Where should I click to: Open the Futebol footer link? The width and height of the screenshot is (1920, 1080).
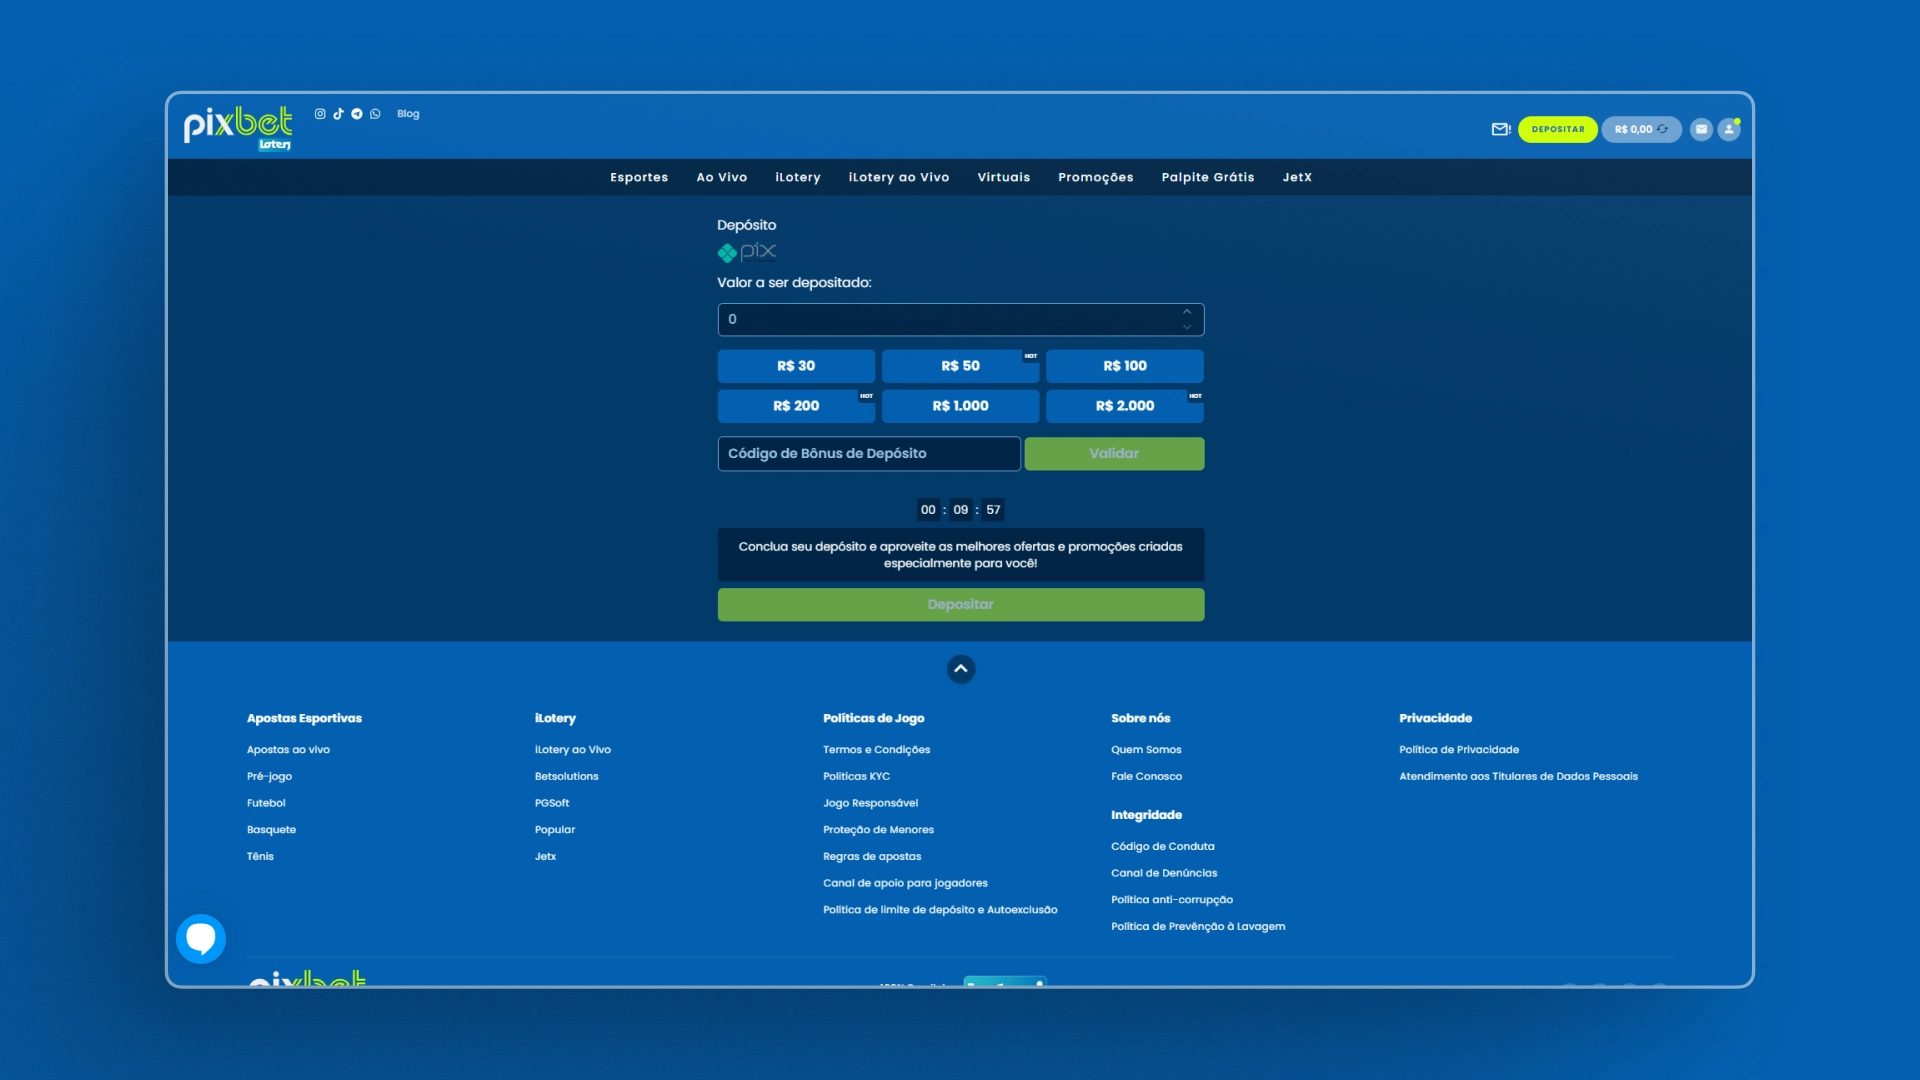[x=266, y=803]
